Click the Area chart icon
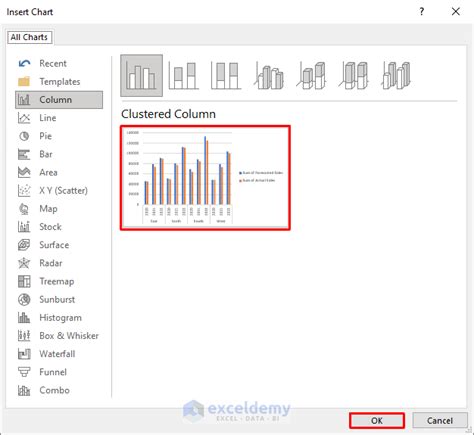The image size is (474, 435). [x=24, y=172]
